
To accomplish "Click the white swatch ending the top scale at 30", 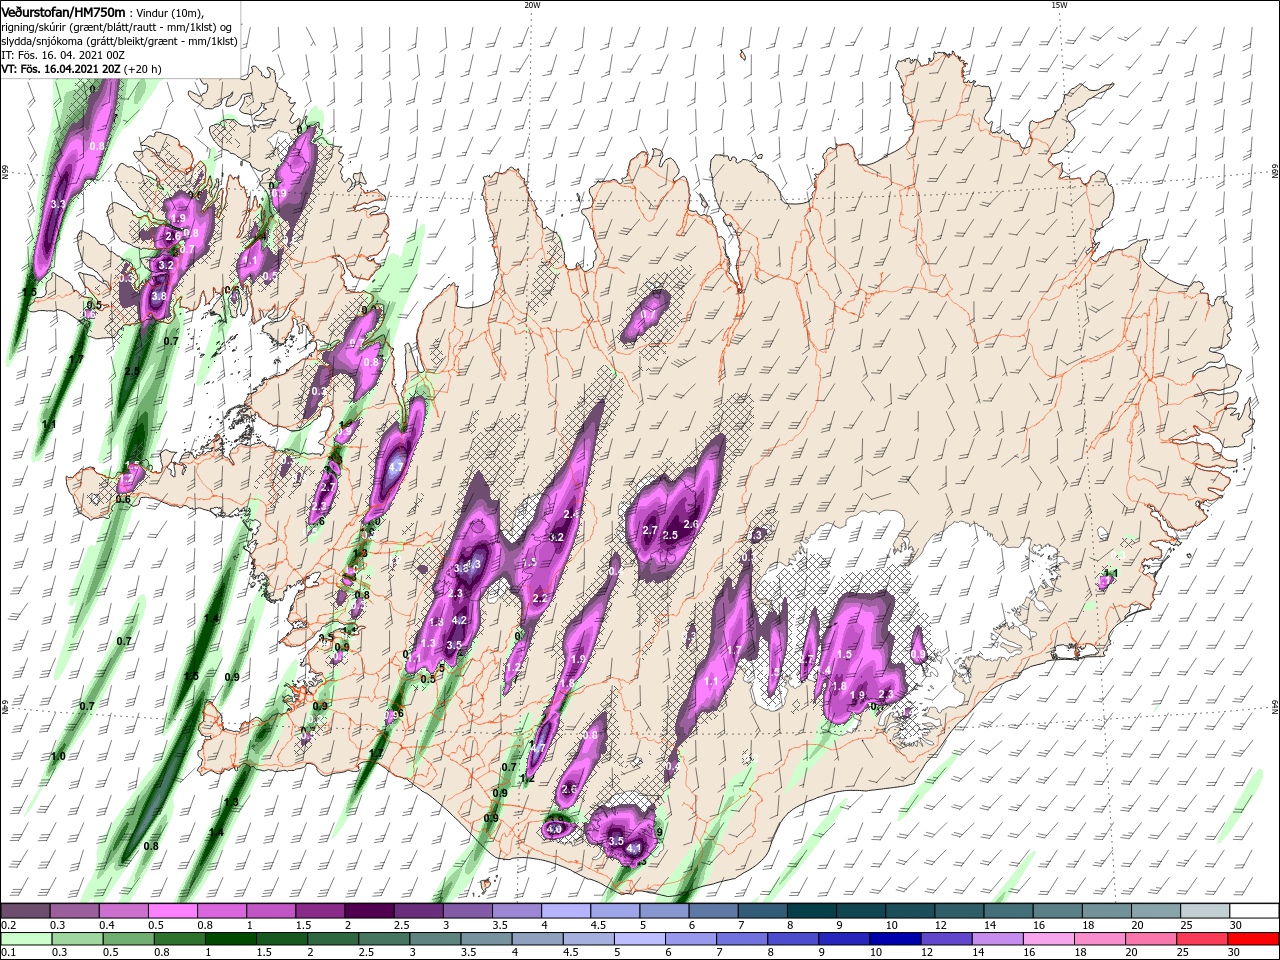I will pos(1253,911).
